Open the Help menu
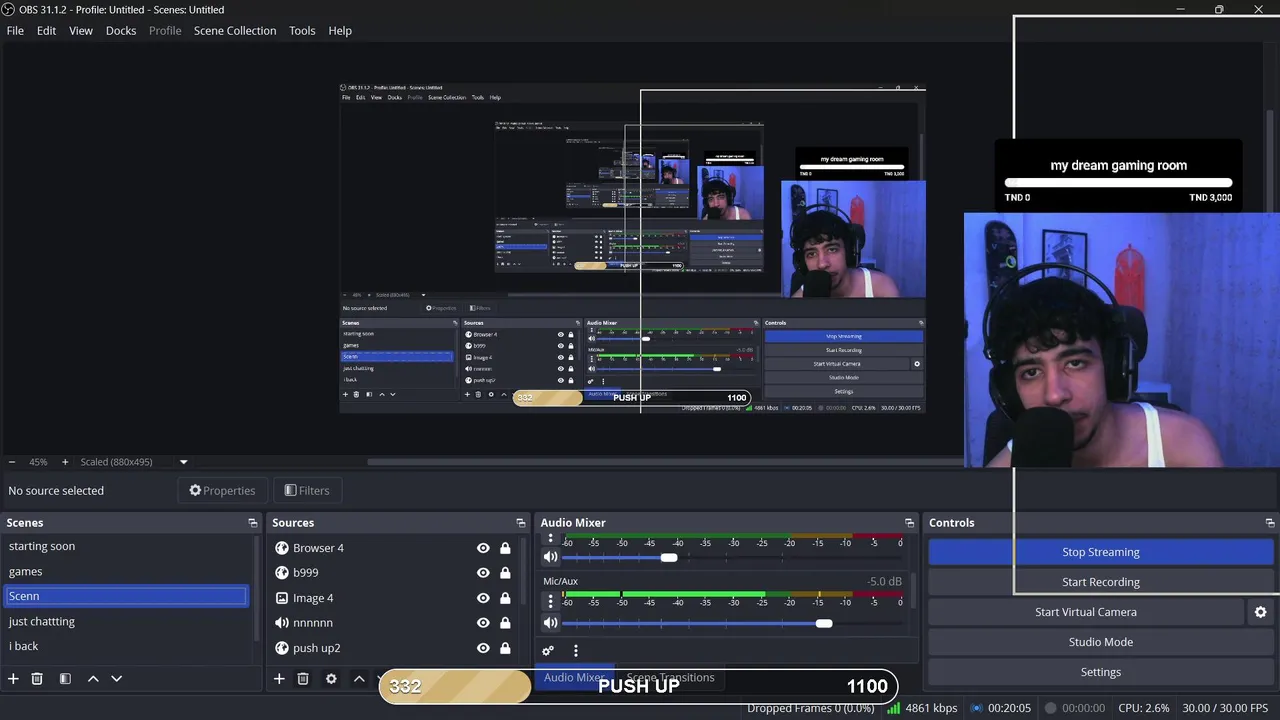The height and width of the screenshot is (720, 1280). pos(340,31)
